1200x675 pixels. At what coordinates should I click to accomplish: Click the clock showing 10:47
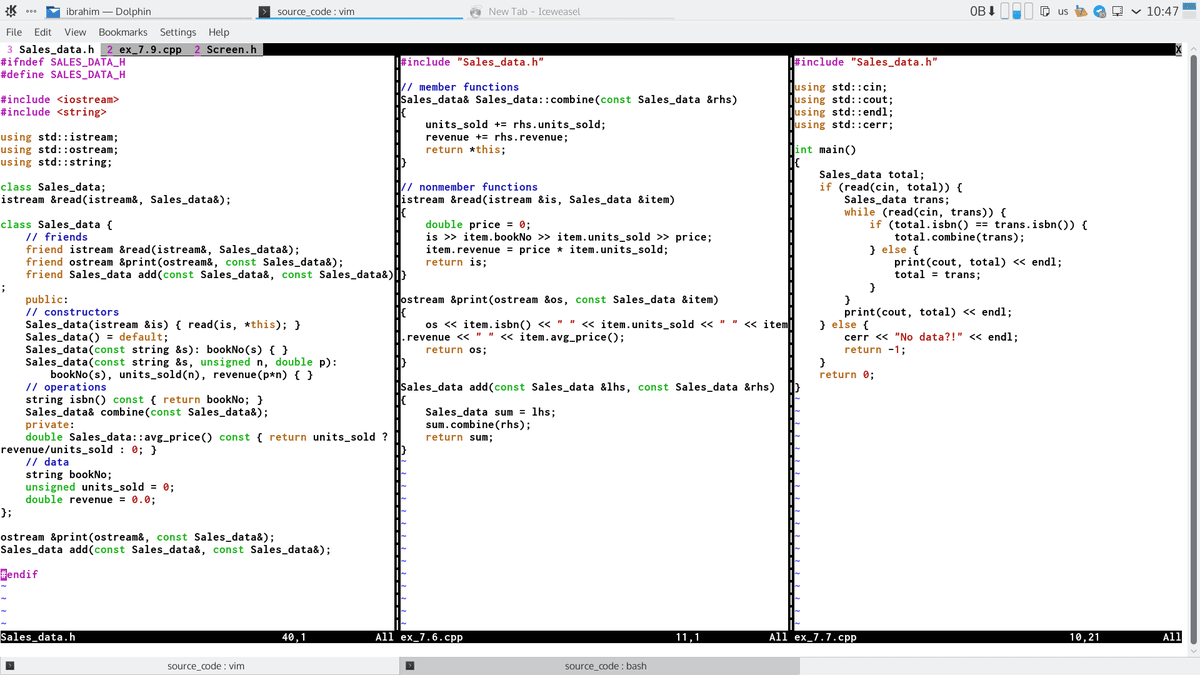click(1163, 11)
